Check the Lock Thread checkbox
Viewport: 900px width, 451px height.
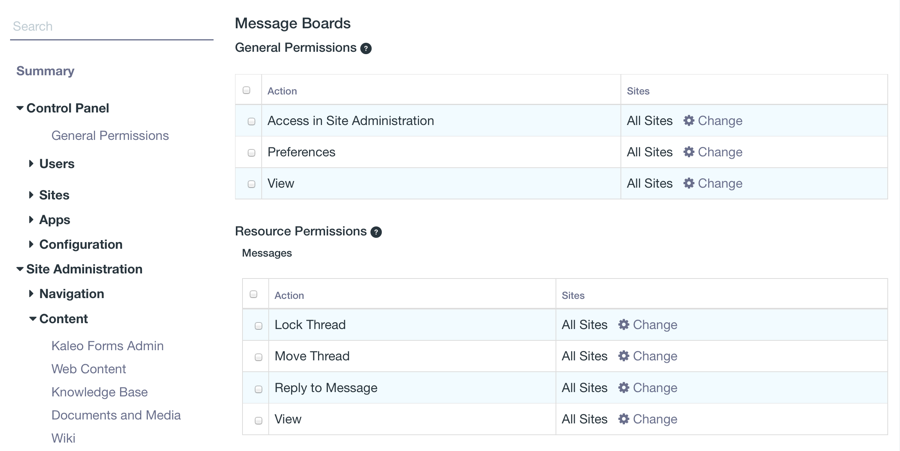tap(258, 326)
